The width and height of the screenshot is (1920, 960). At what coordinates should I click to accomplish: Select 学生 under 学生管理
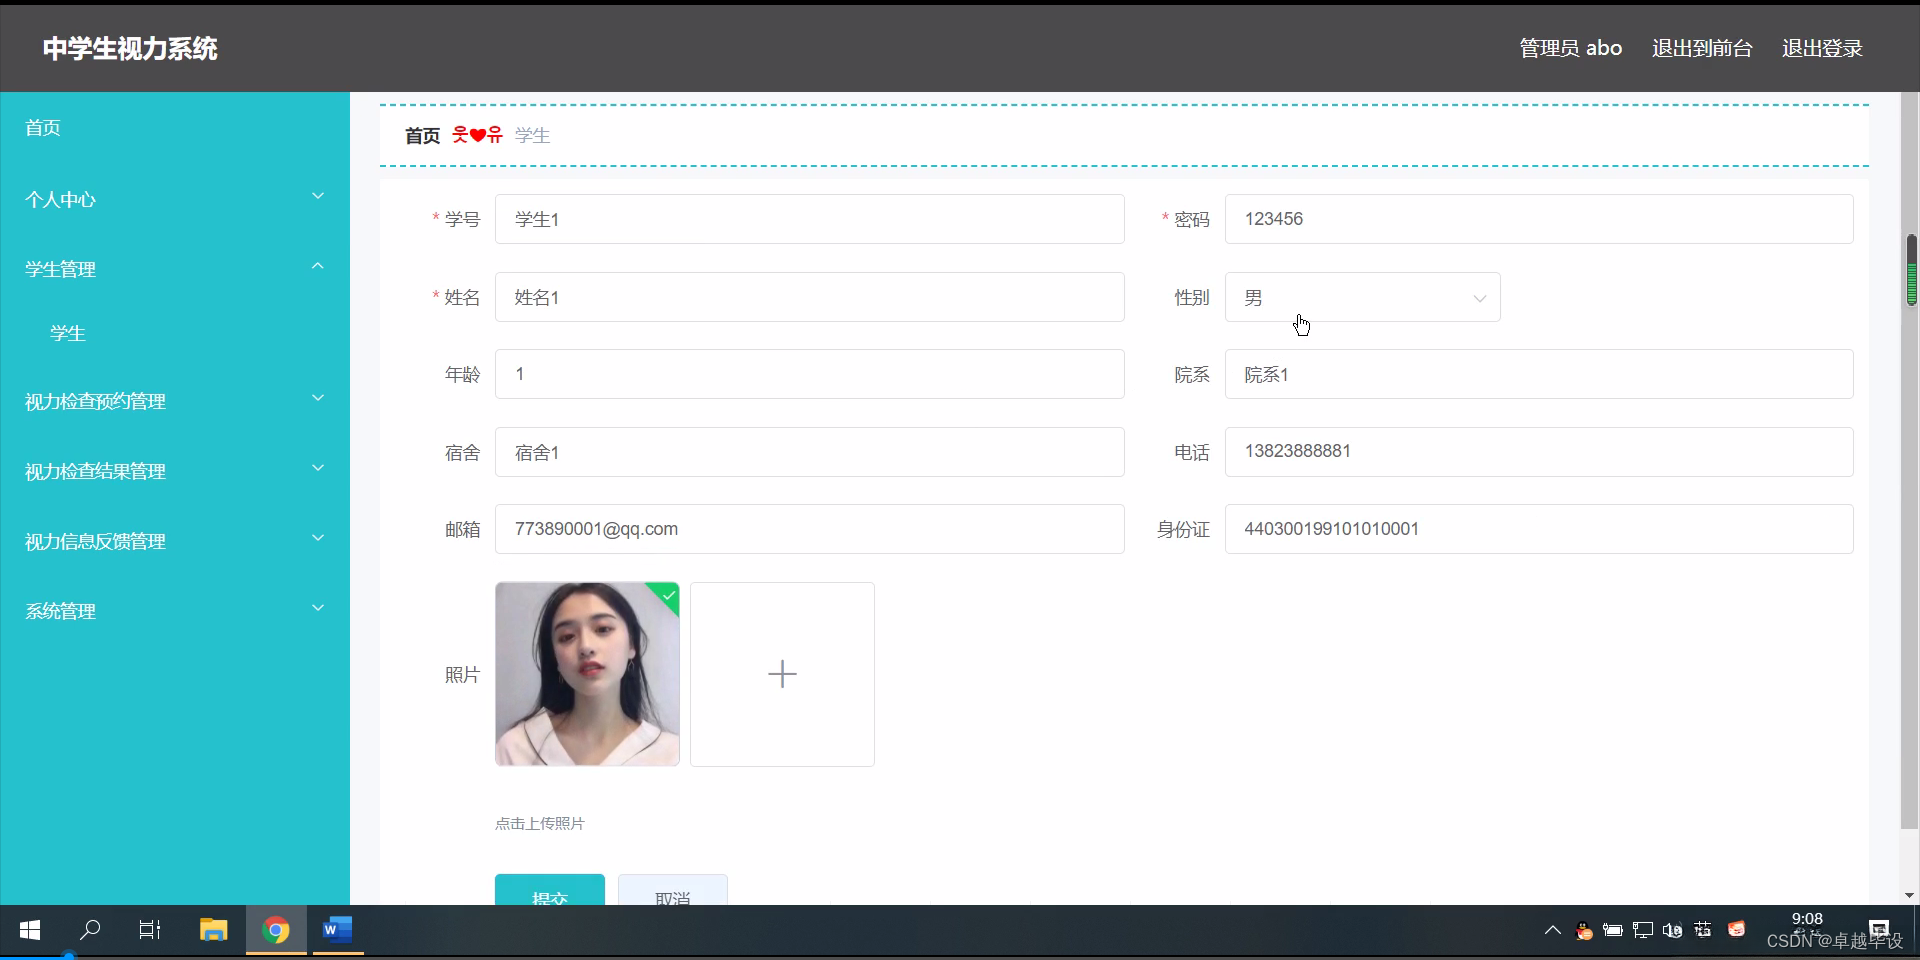(x=67, y=333)
